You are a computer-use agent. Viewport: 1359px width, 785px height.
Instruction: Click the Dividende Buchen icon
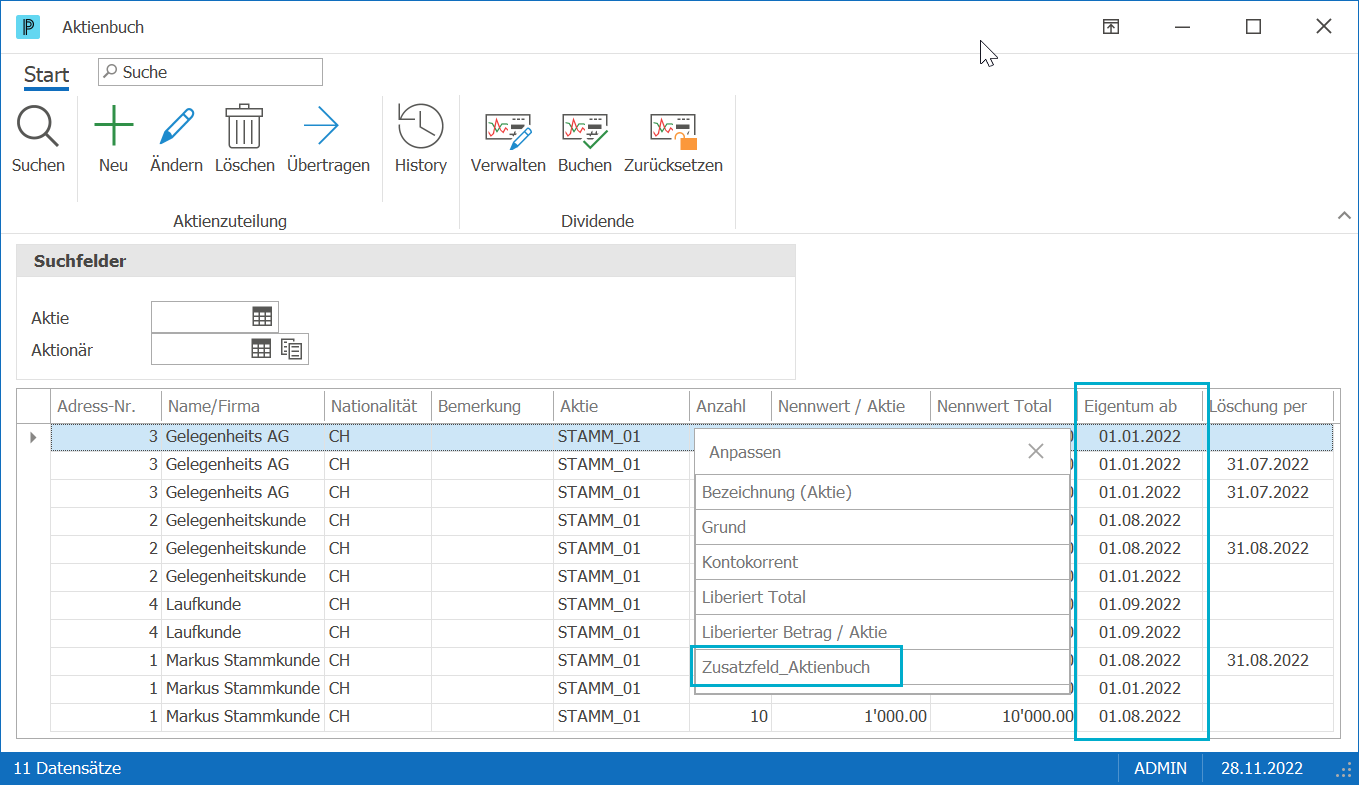point(585,130)
